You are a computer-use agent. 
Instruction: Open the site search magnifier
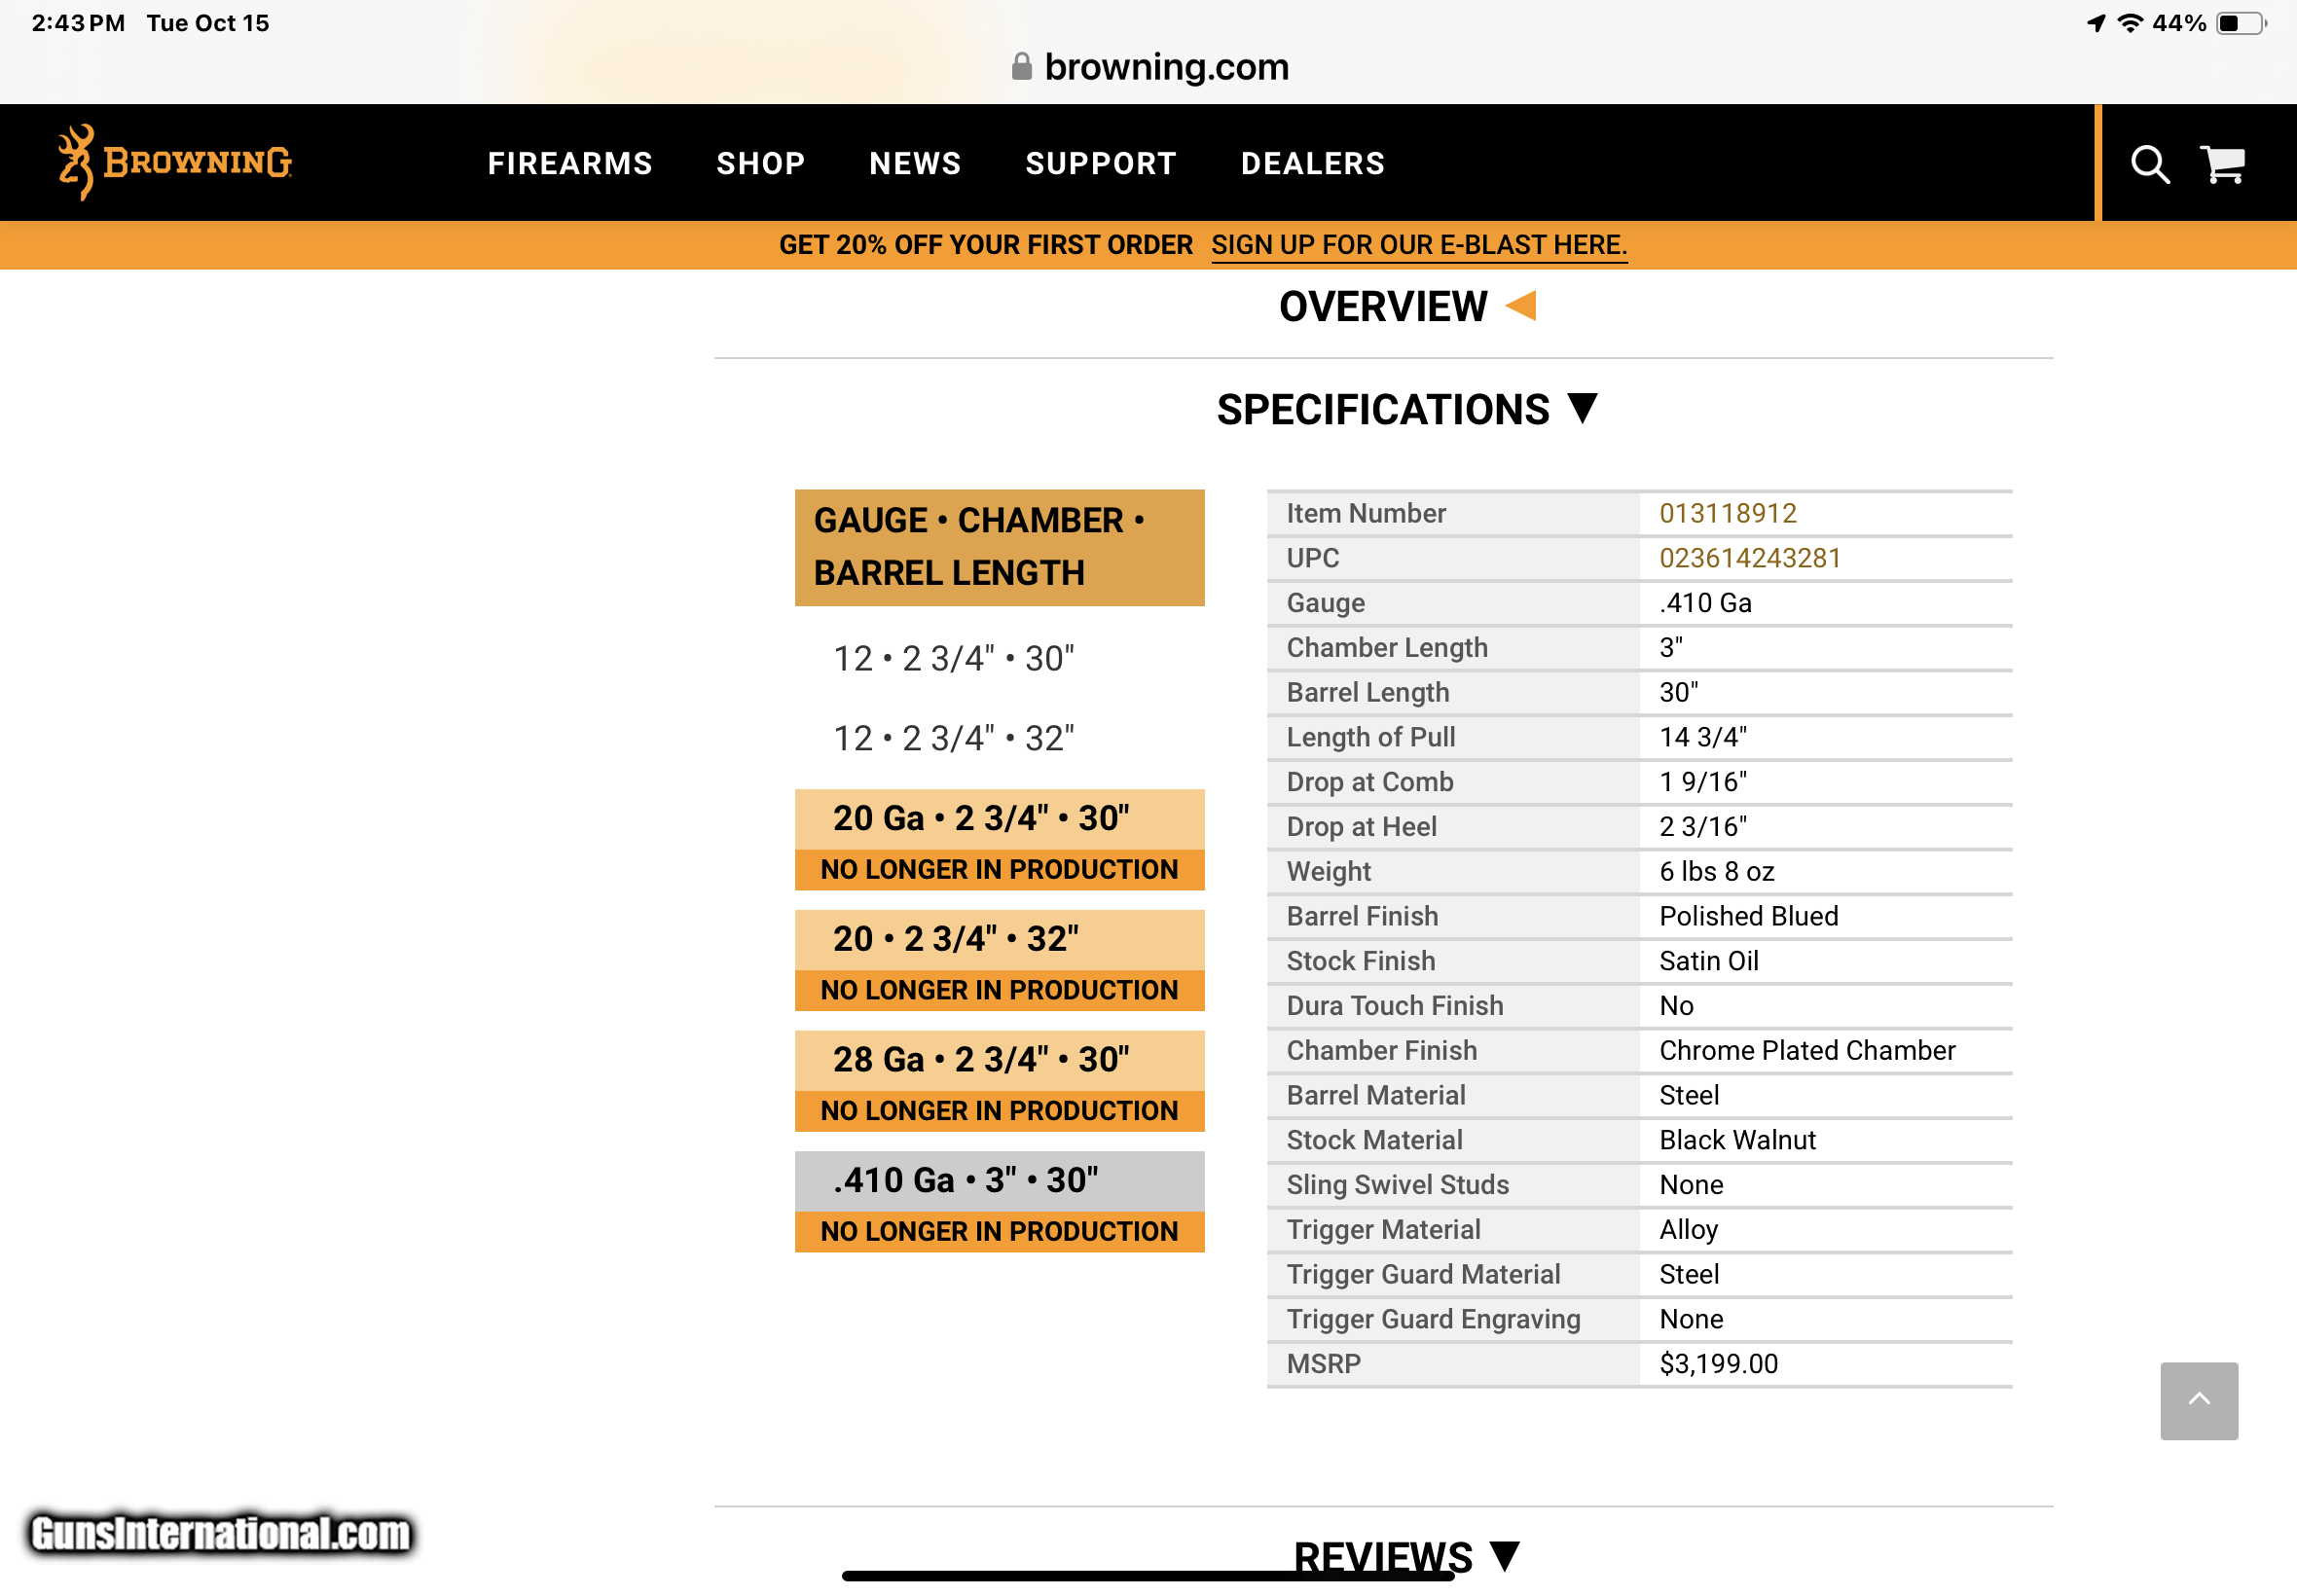pos(2148,164)
